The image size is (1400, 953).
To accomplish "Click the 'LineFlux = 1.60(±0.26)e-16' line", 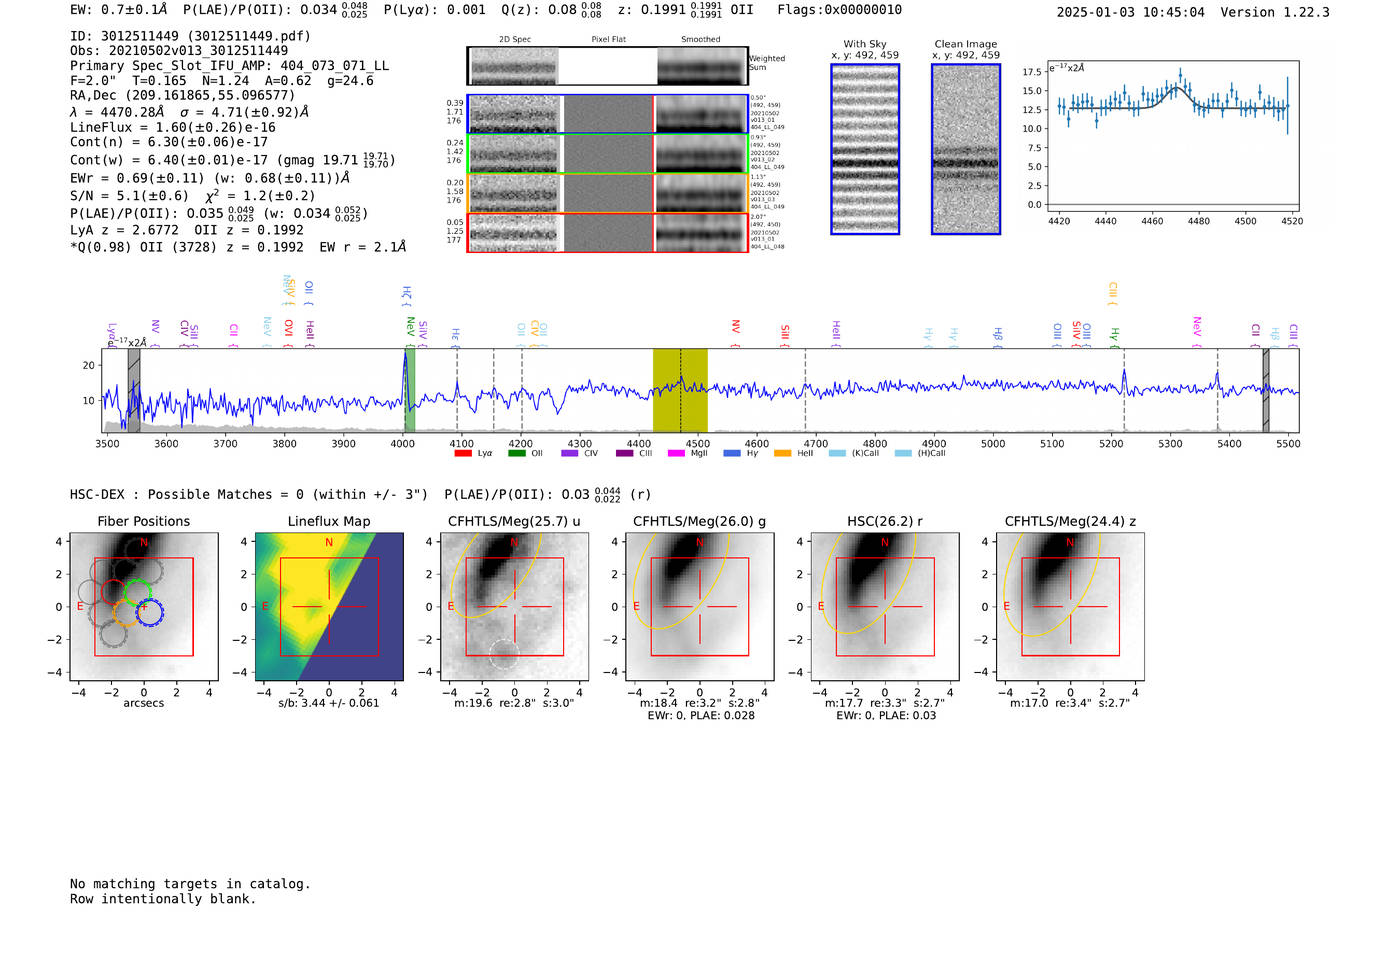I will 173,127.
